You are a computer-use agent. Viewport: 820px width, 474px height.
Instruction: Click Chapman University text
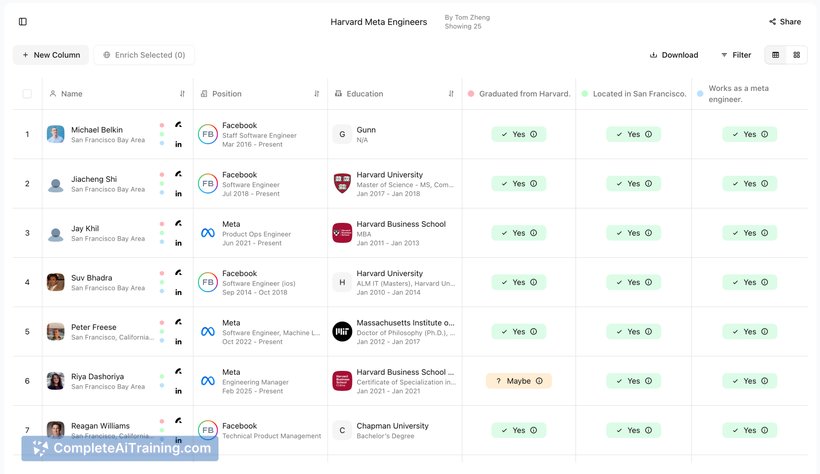click(x=392, y=426)
